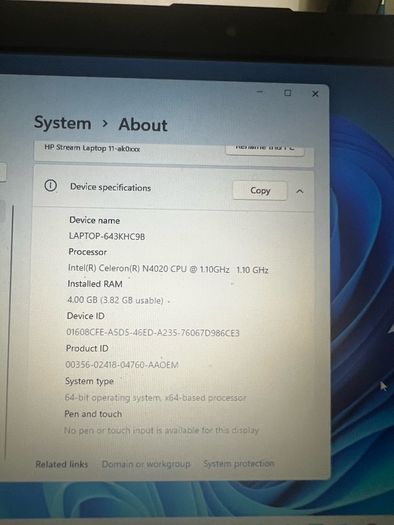Open the System protection link

[239, 463]
